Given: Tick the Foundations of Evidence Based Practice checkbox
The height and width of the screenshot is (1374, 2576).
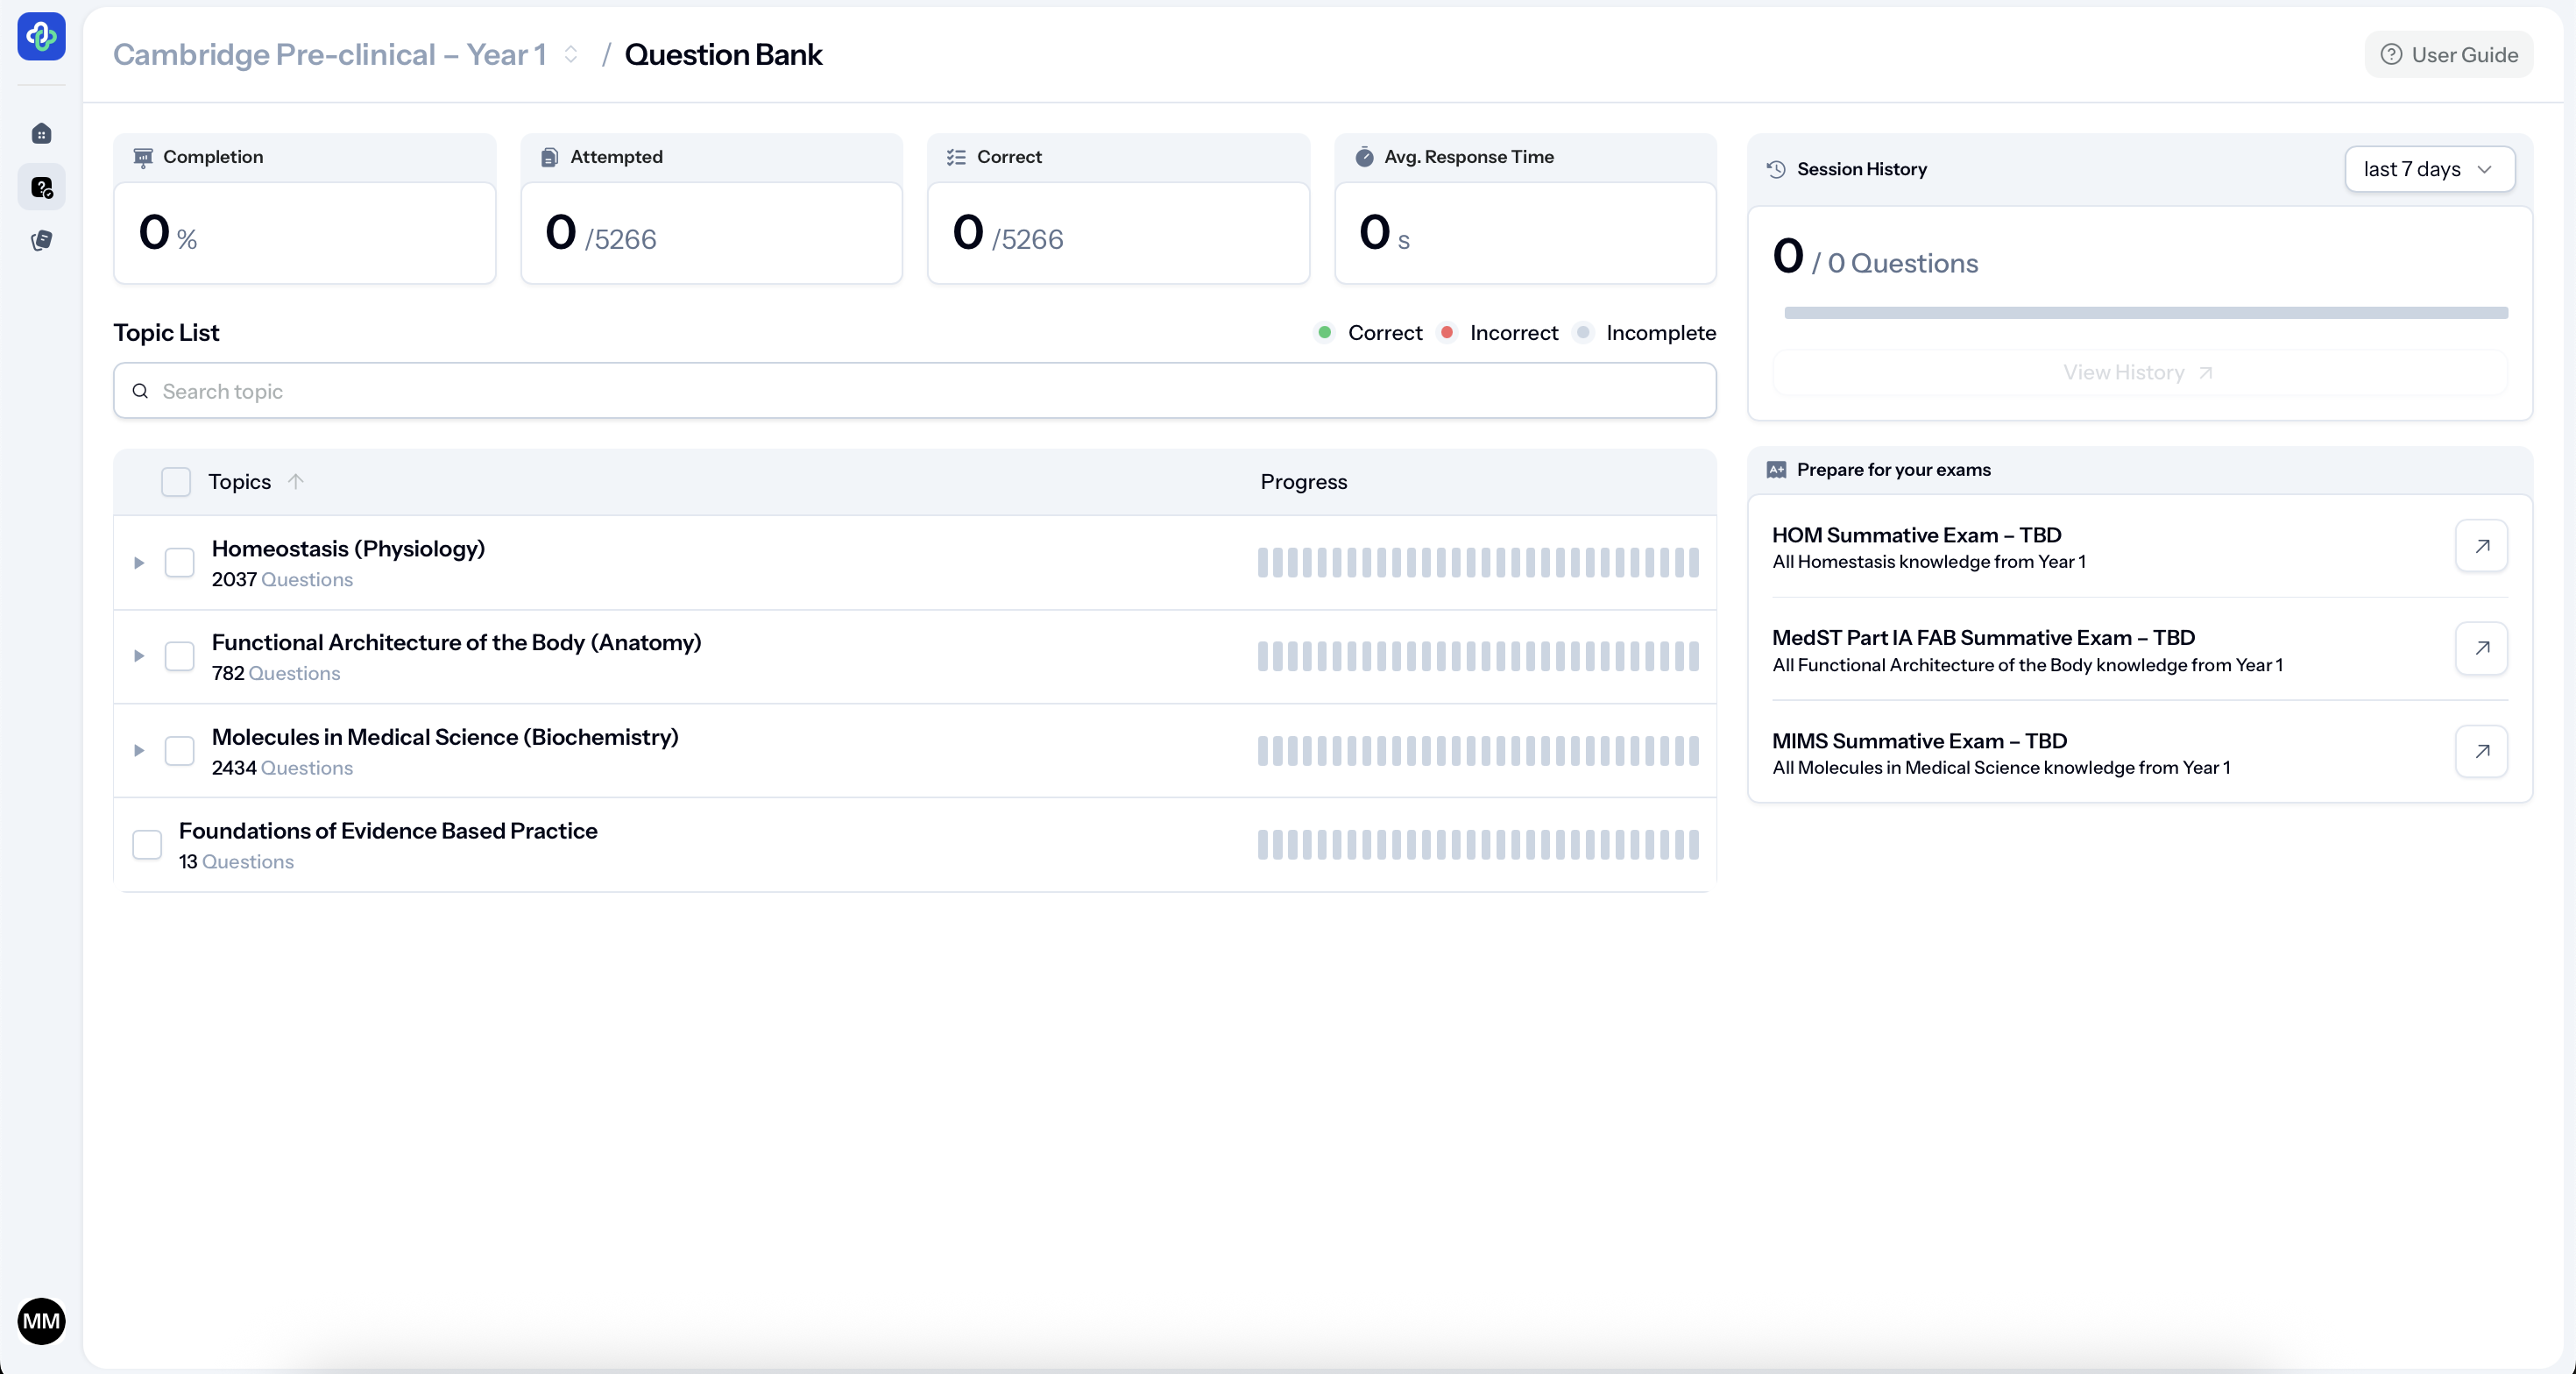Looking at the screenshot, I should (x=147, y=845).
